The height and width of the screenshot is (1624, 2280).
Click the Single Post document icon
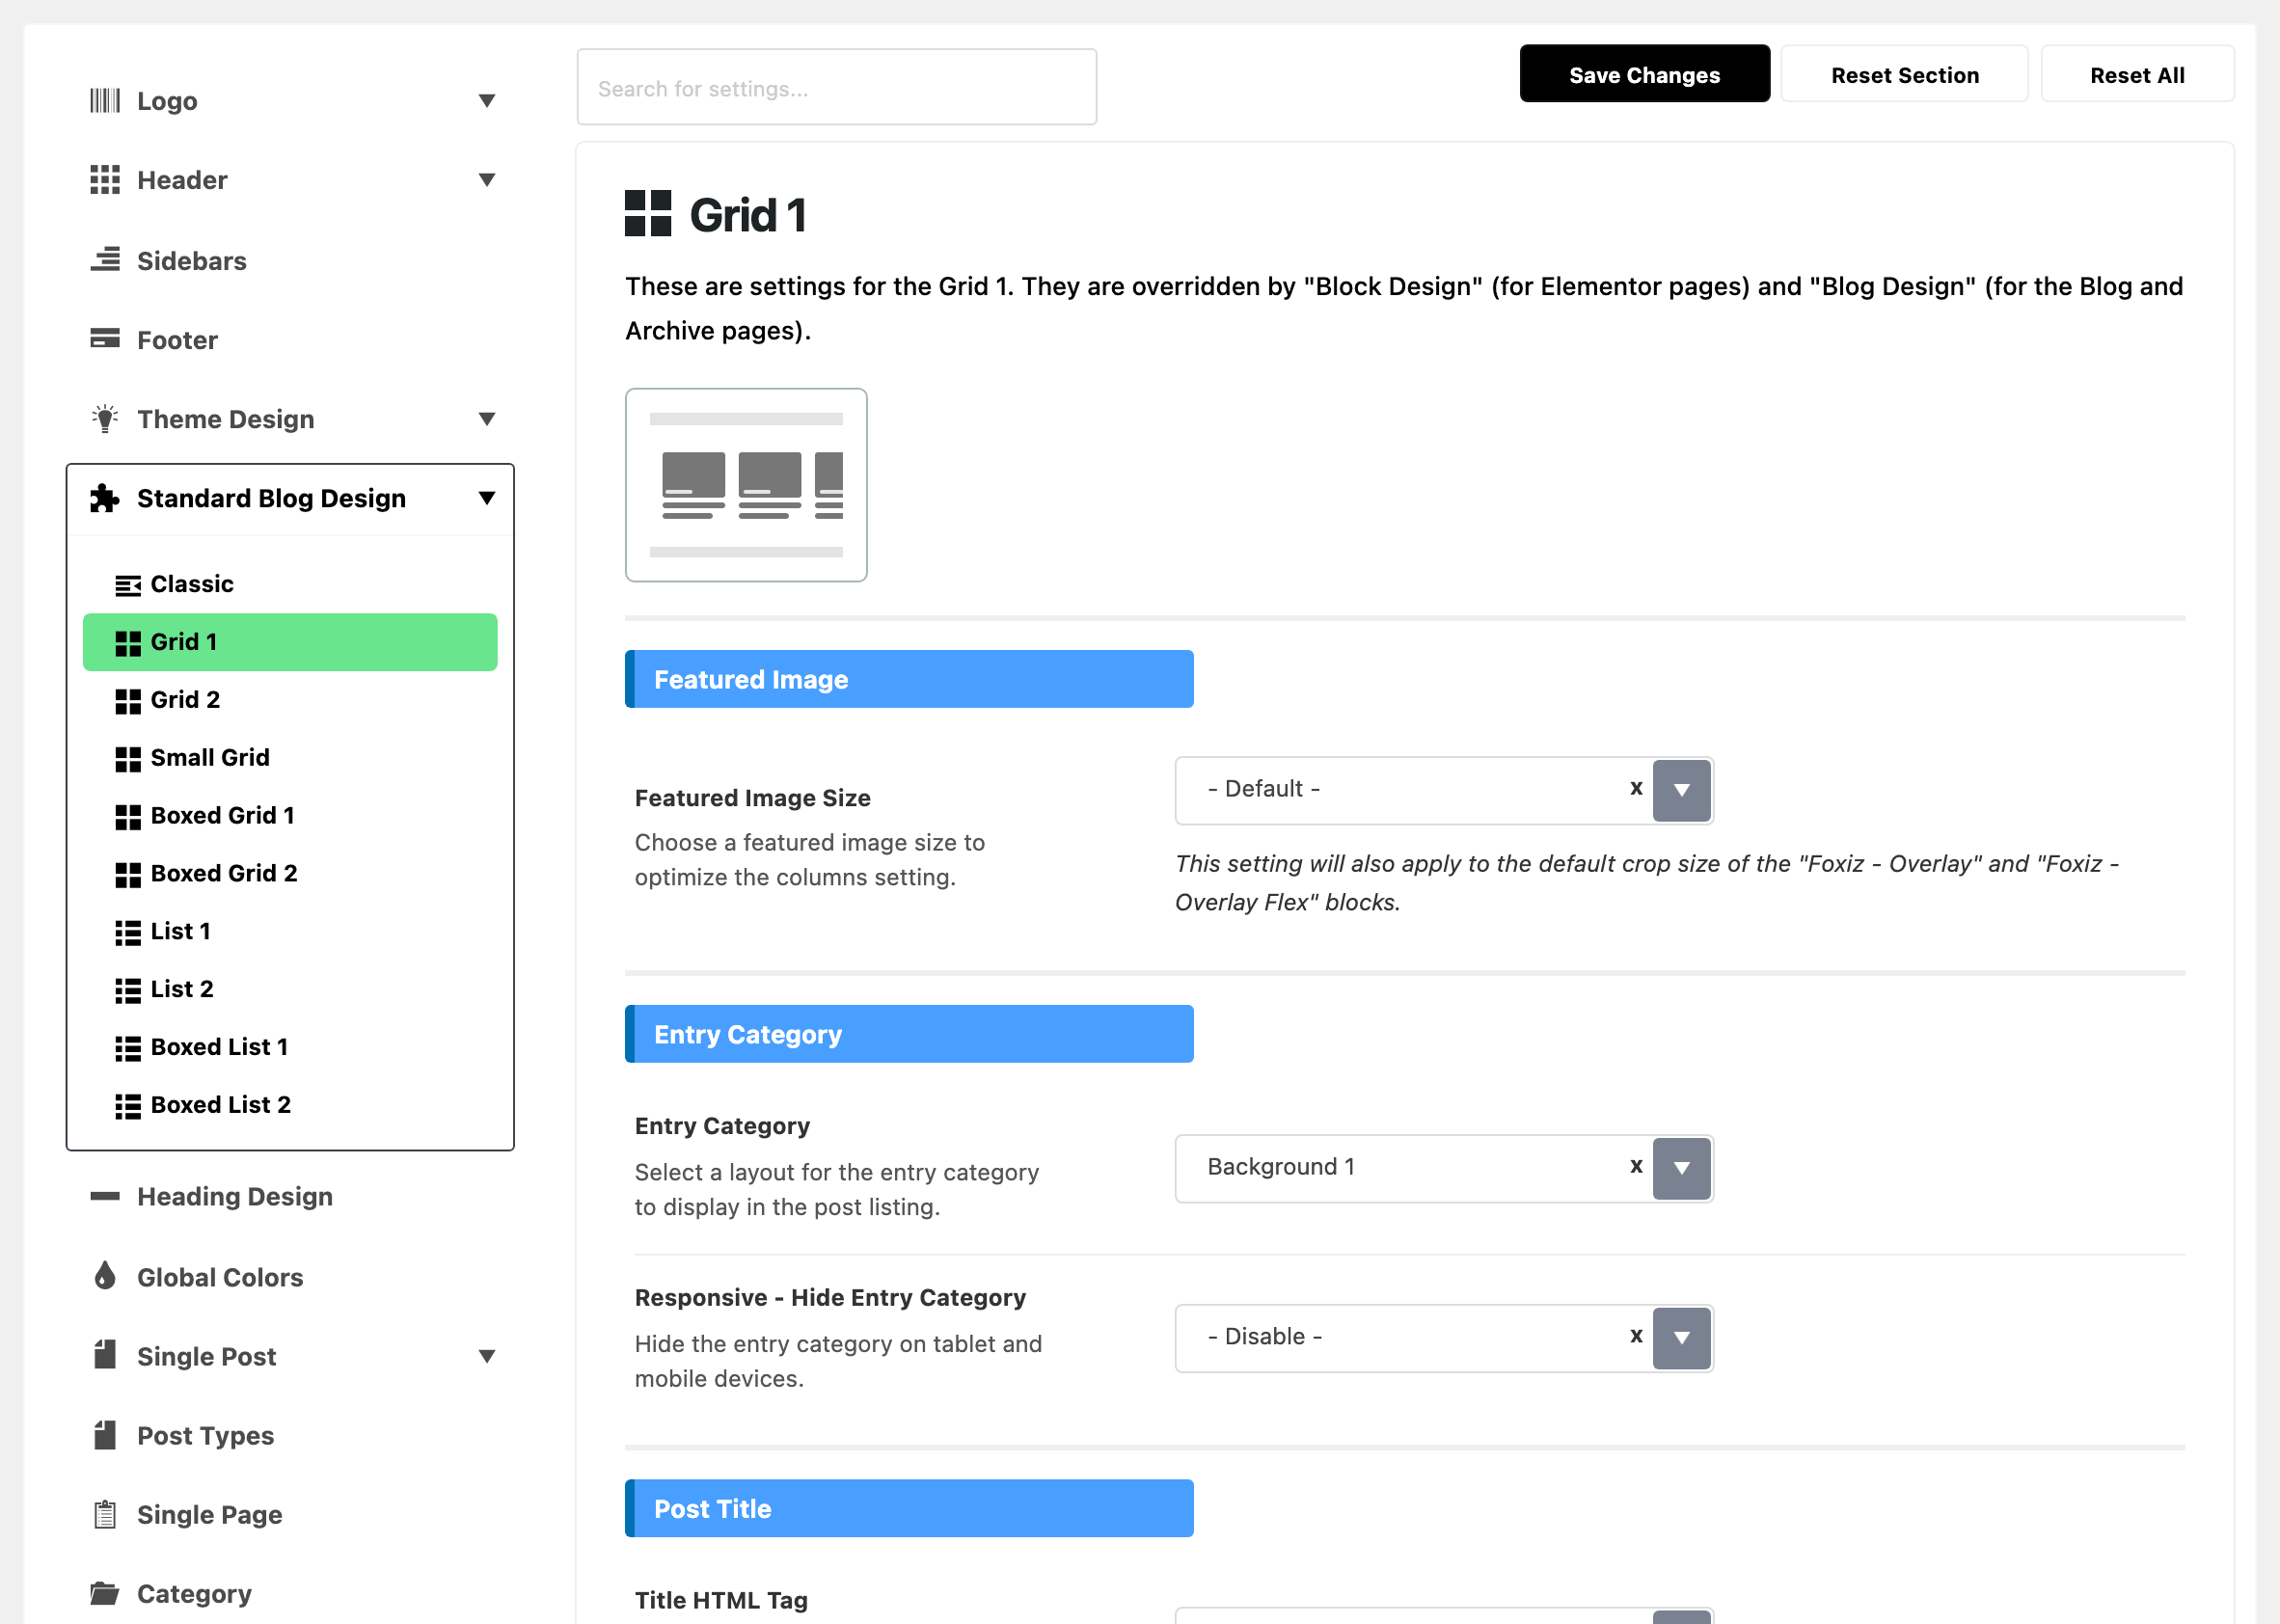pyautogui.click(x=105, y=1355)
